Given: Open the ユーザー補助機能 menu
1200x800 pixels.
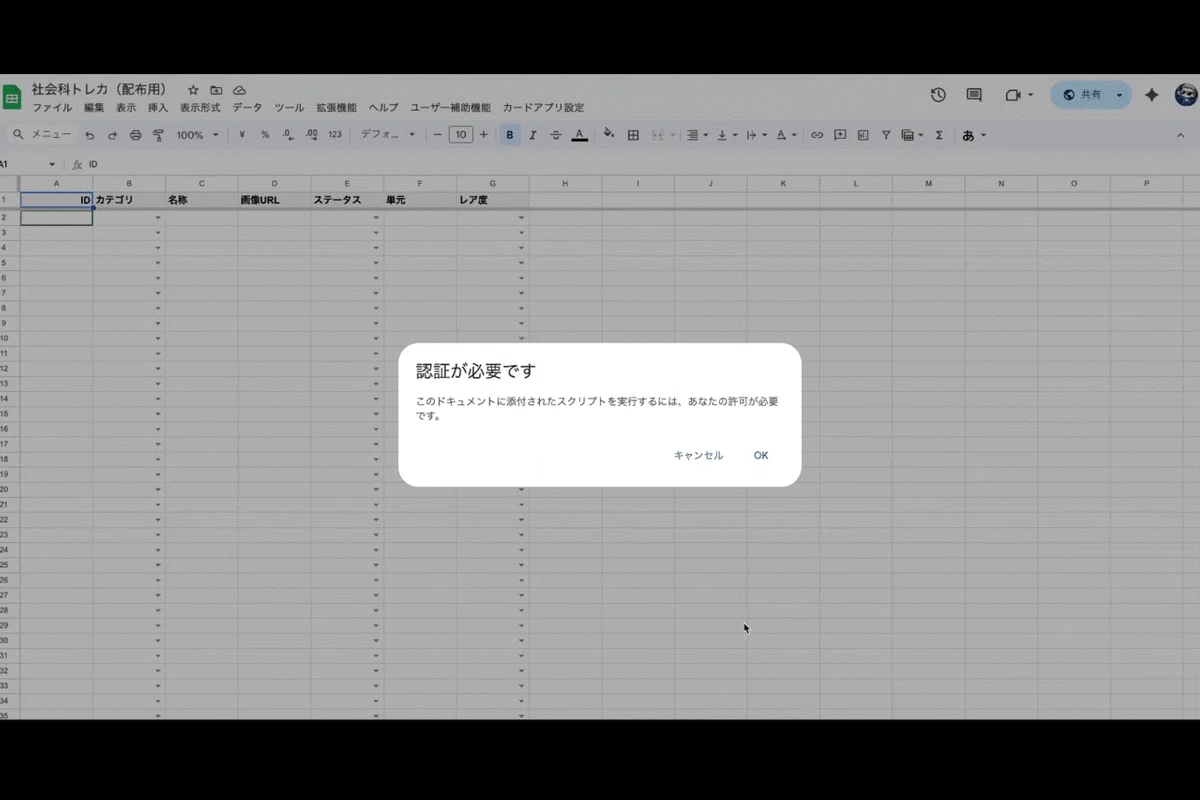Looking at the screenshot, I should [450, 108].
